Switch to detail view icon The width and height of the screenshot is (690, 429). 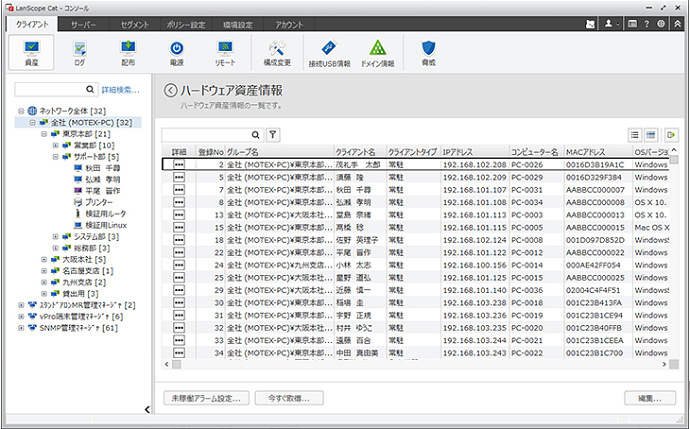651,135
